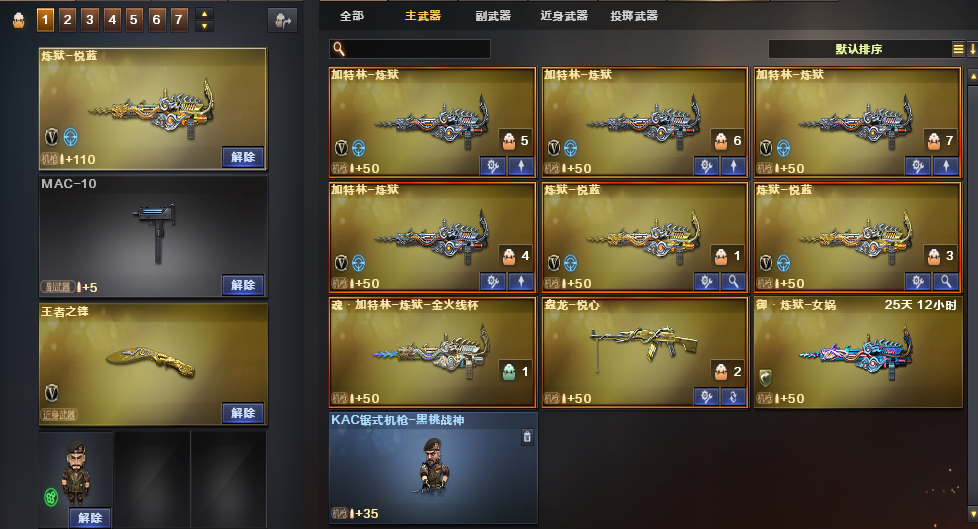The width and height of the screenshot is (978, 529).
Task: Switch to the 投掷武器 tab
Action: click(x=634, y=16)
